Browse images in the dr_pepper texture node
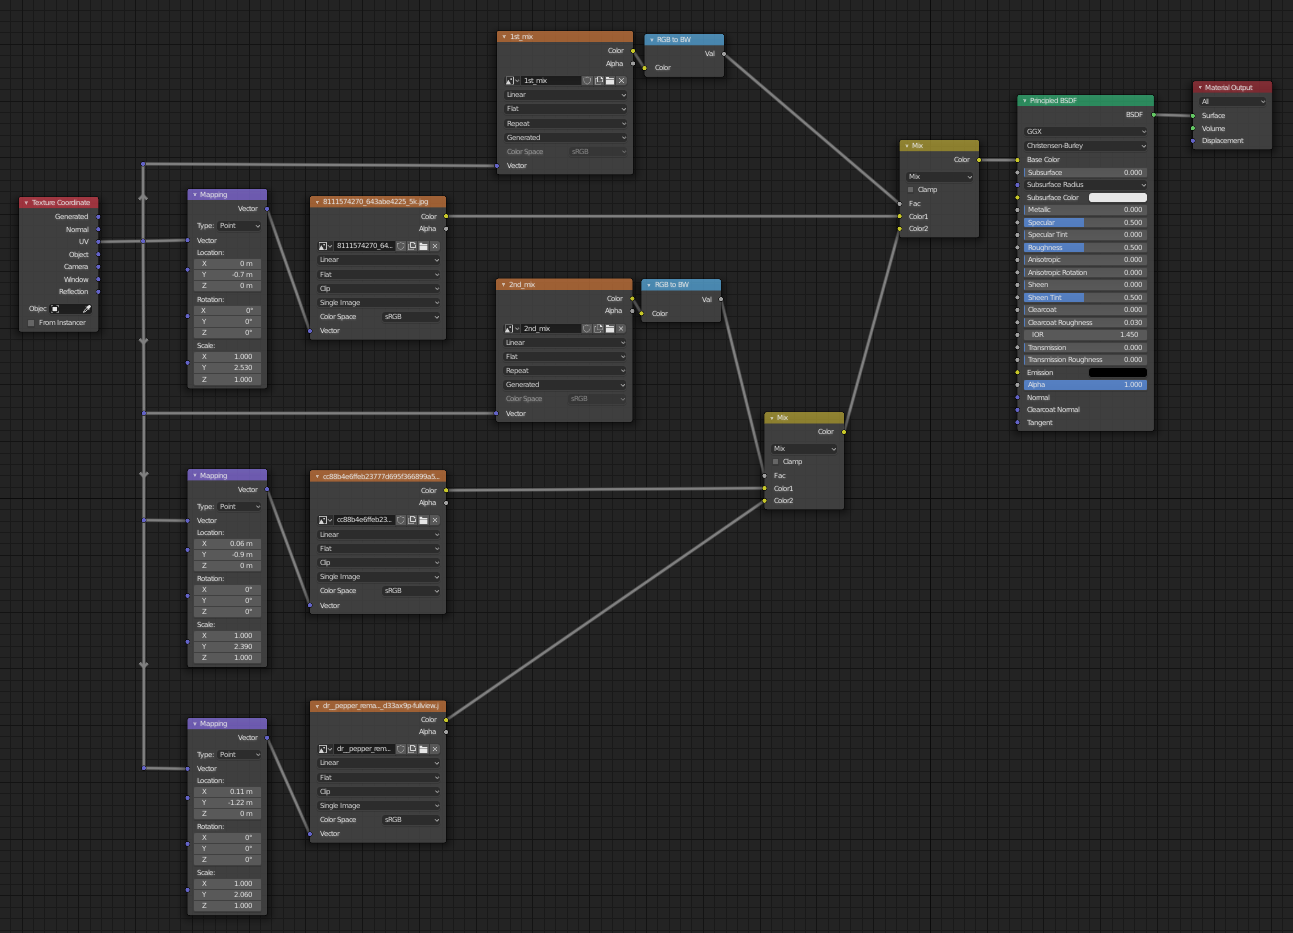This screenshot has height=933, width=1293. pos(325,748)
